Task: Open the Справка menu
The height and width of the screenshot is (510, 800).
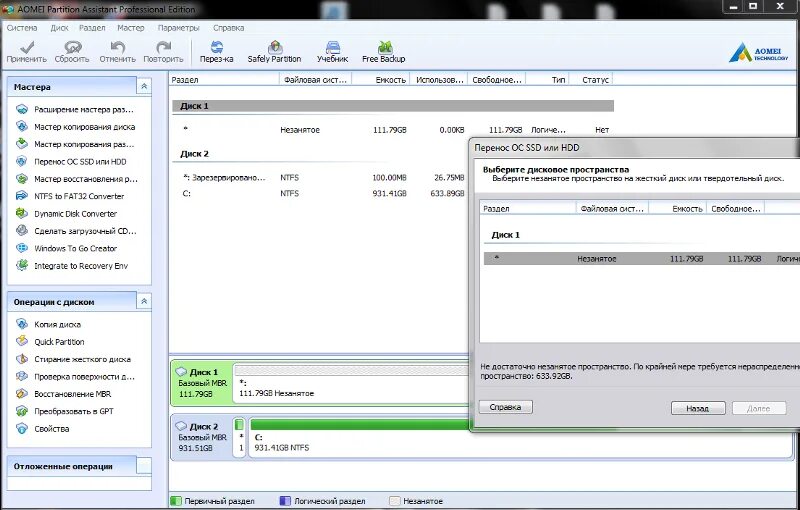Action: (x=228, y=28)
